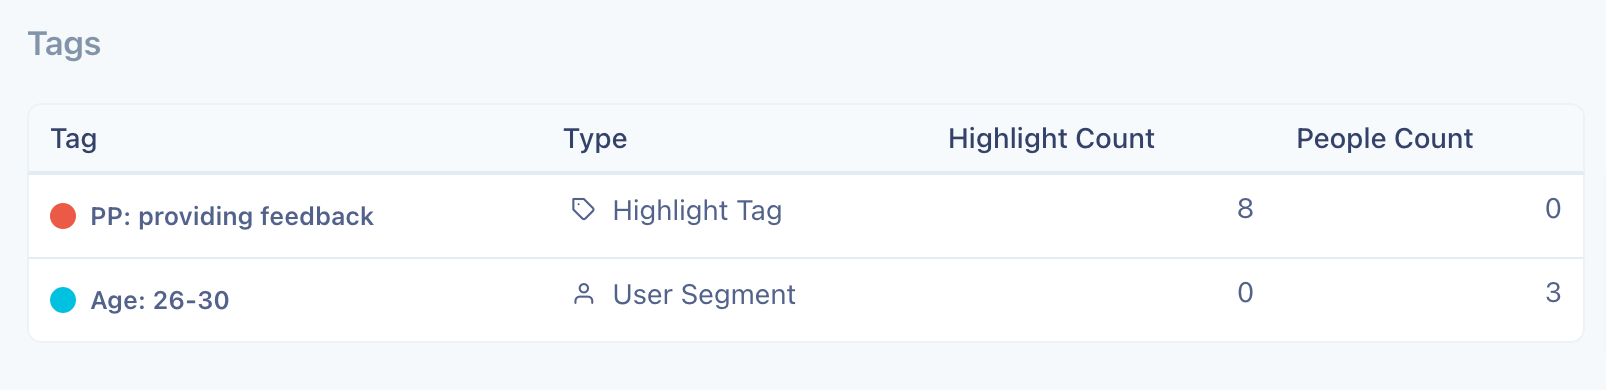Click the Tags section heading

64,44
